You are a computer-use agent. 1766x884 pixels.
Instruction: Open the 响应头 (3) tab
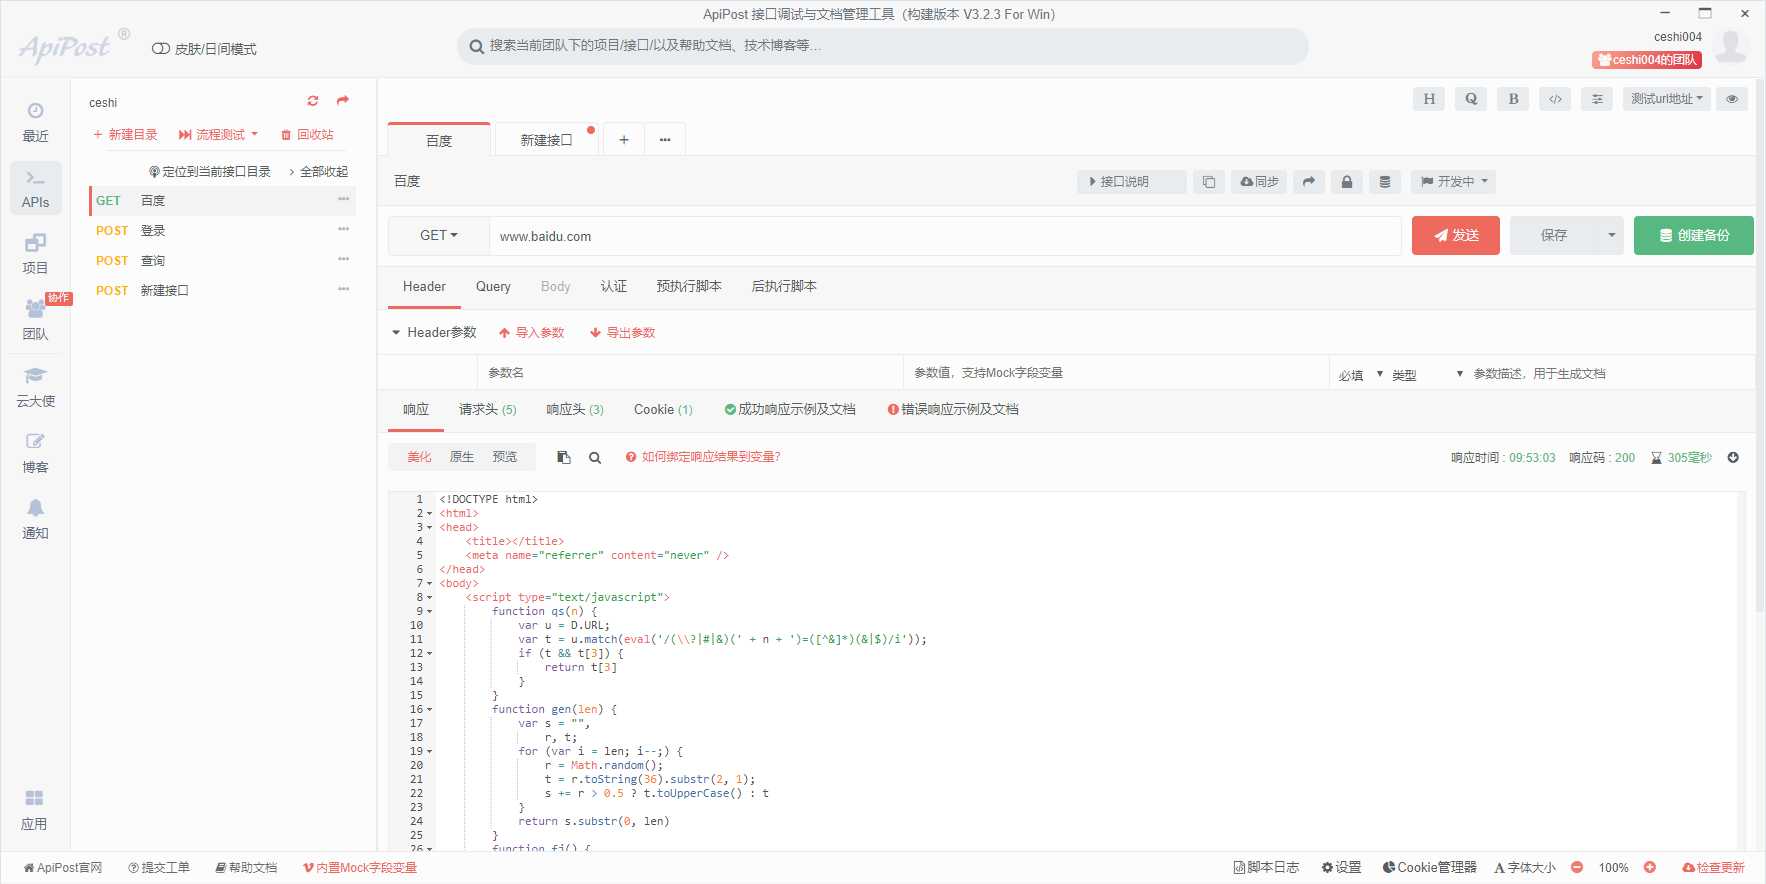[575, 410]
